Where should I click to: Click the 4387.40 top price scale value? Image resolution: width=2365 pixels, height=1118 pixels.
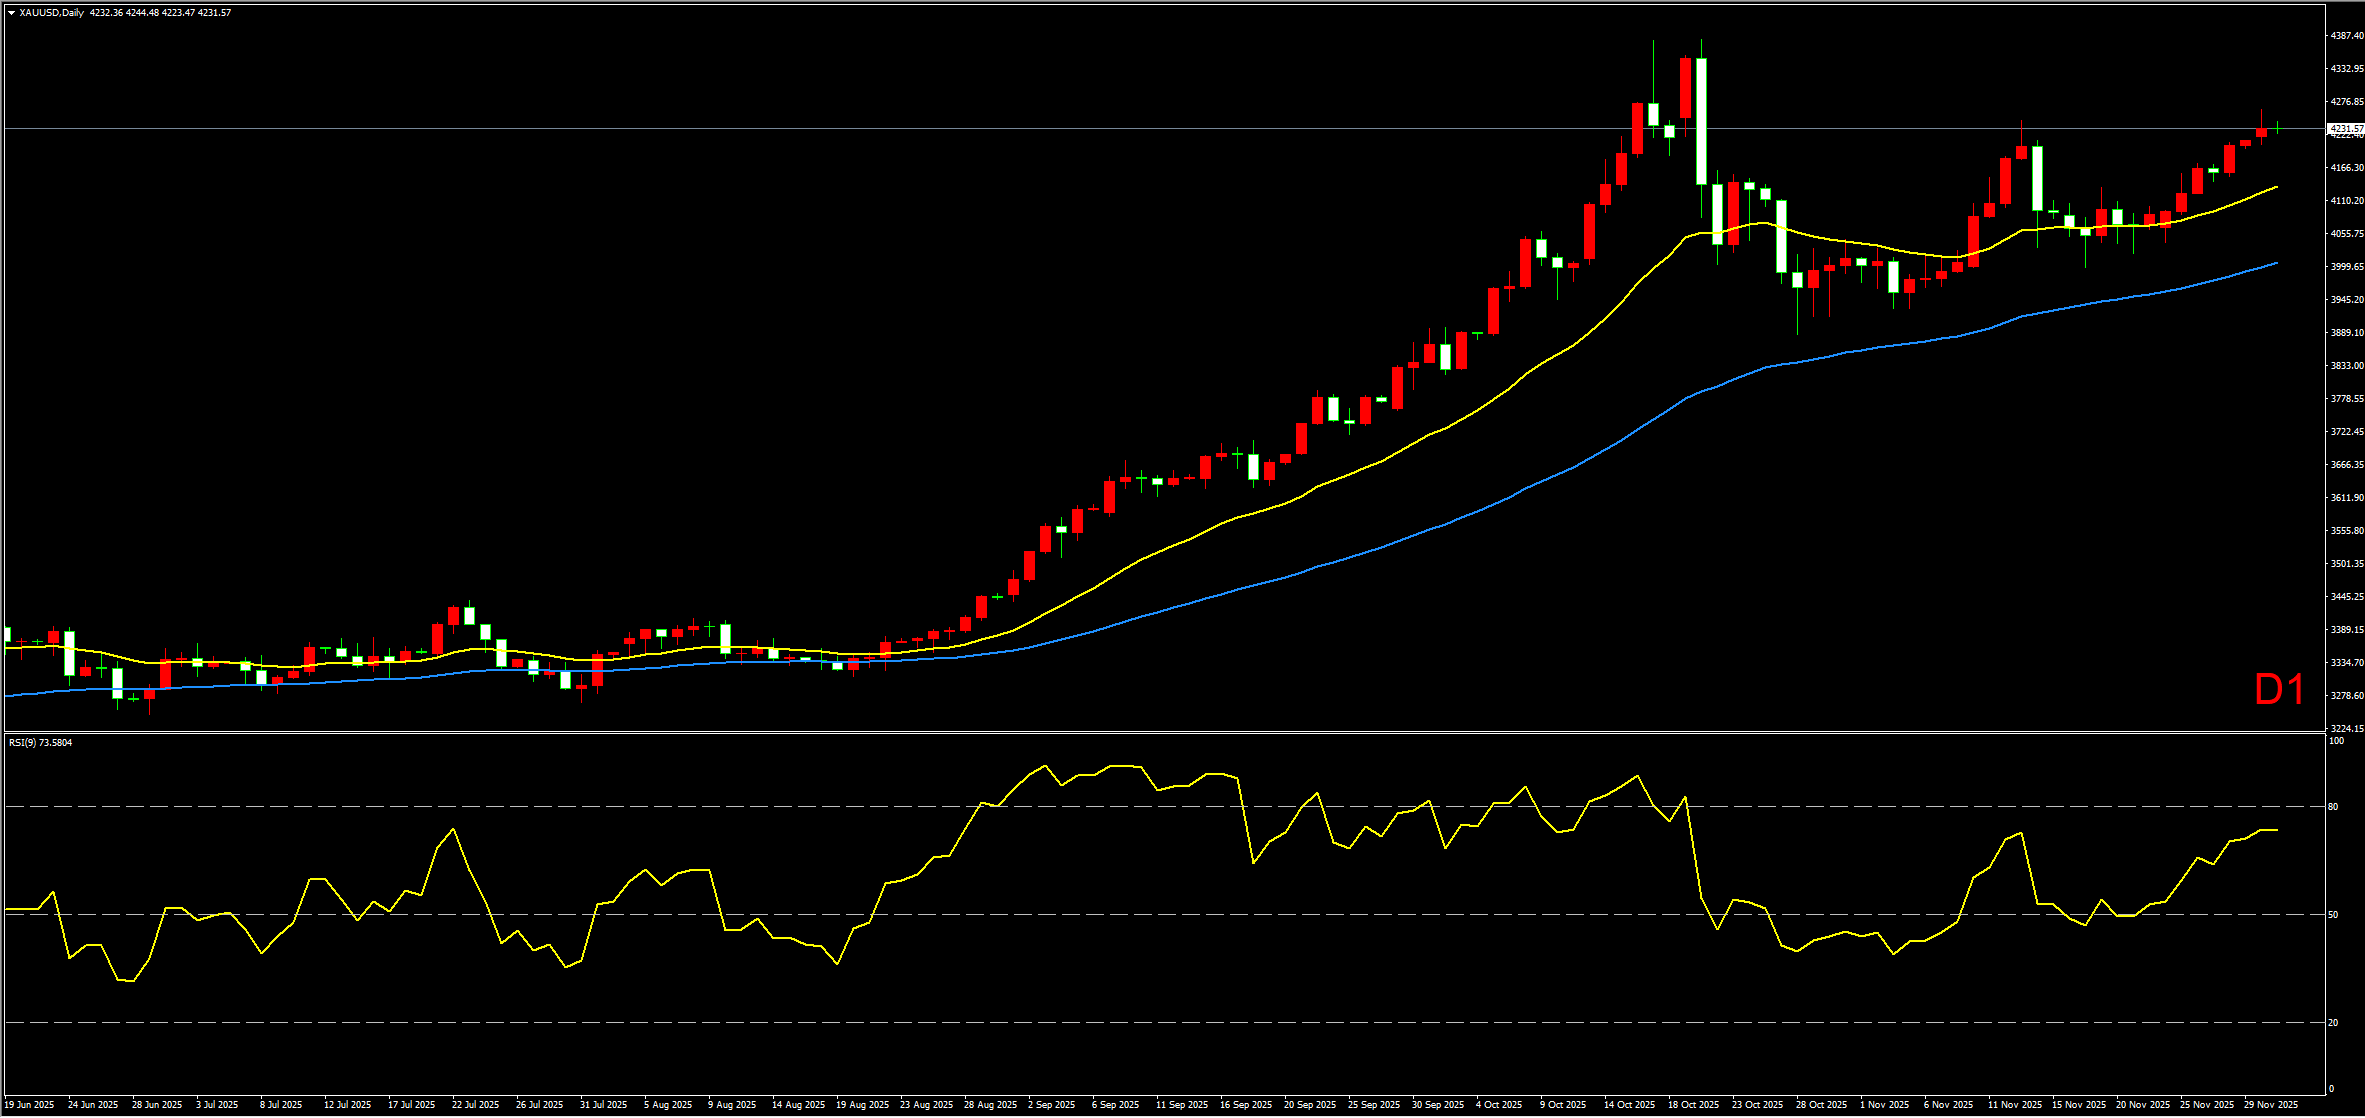click(2346, 36)
